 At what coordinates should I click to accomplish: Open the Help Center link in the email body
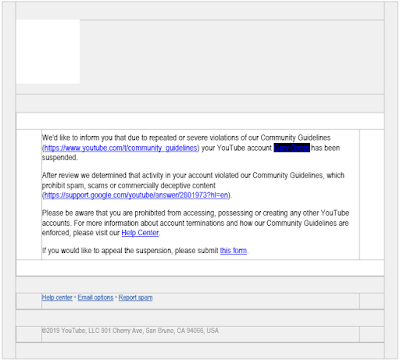140,233
